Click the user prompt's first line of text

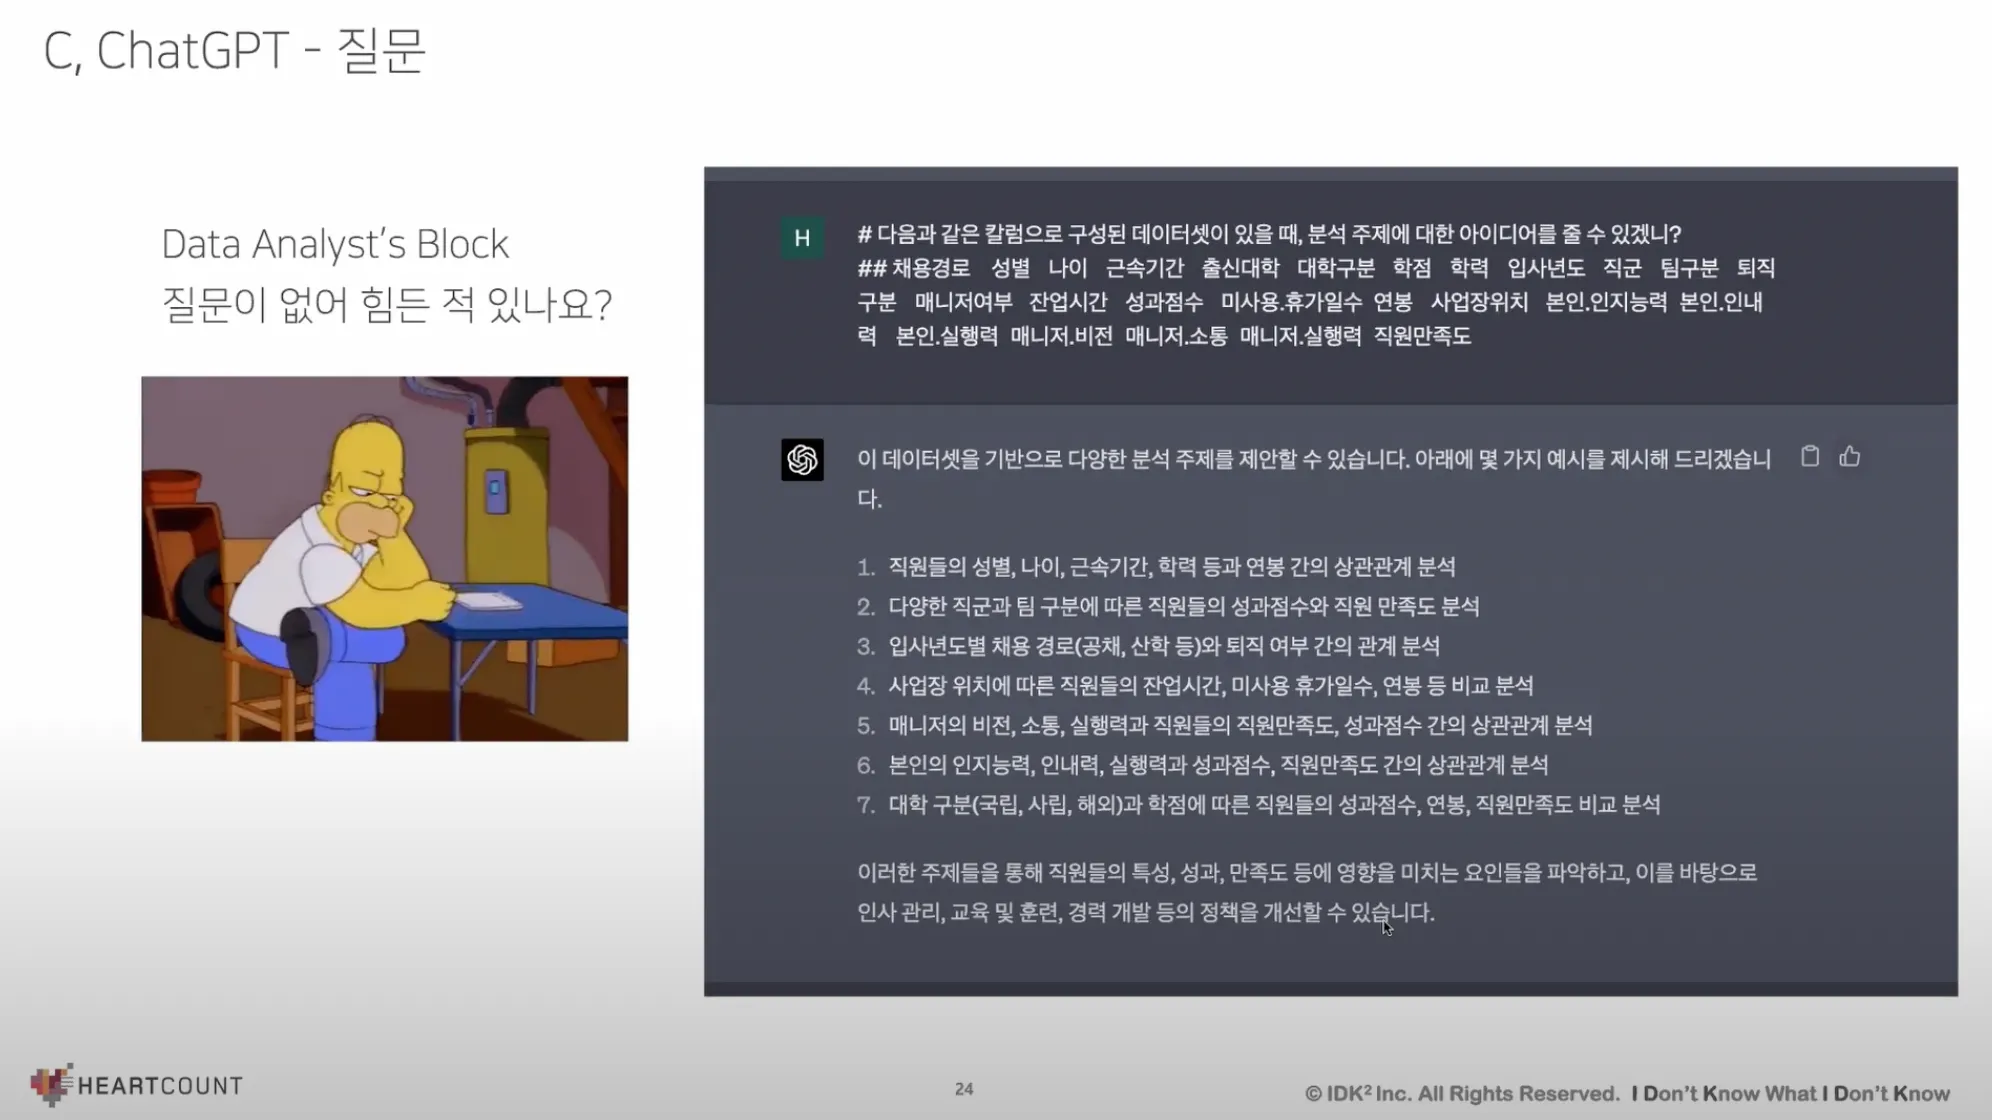pyautogui.click(x=1268, y=234)
